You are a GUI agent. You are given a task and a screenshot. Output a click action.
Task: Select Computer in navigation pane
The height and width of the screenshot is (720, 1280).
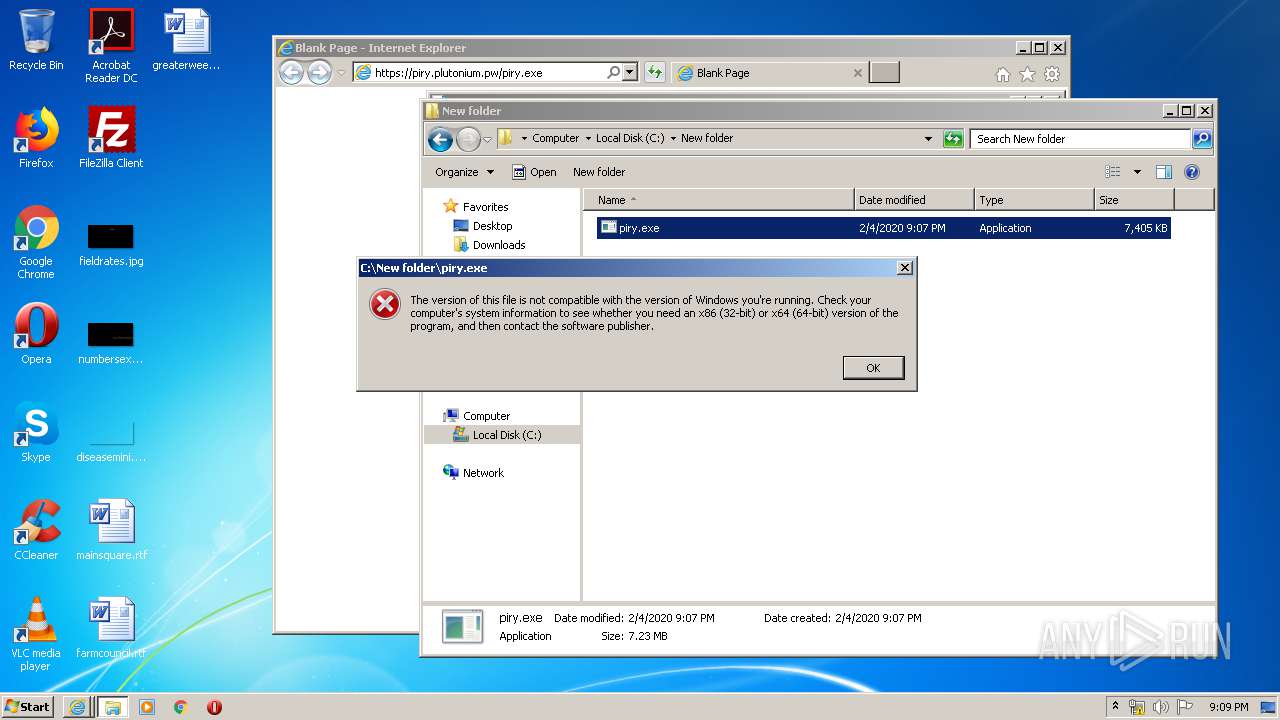(486, 416)
